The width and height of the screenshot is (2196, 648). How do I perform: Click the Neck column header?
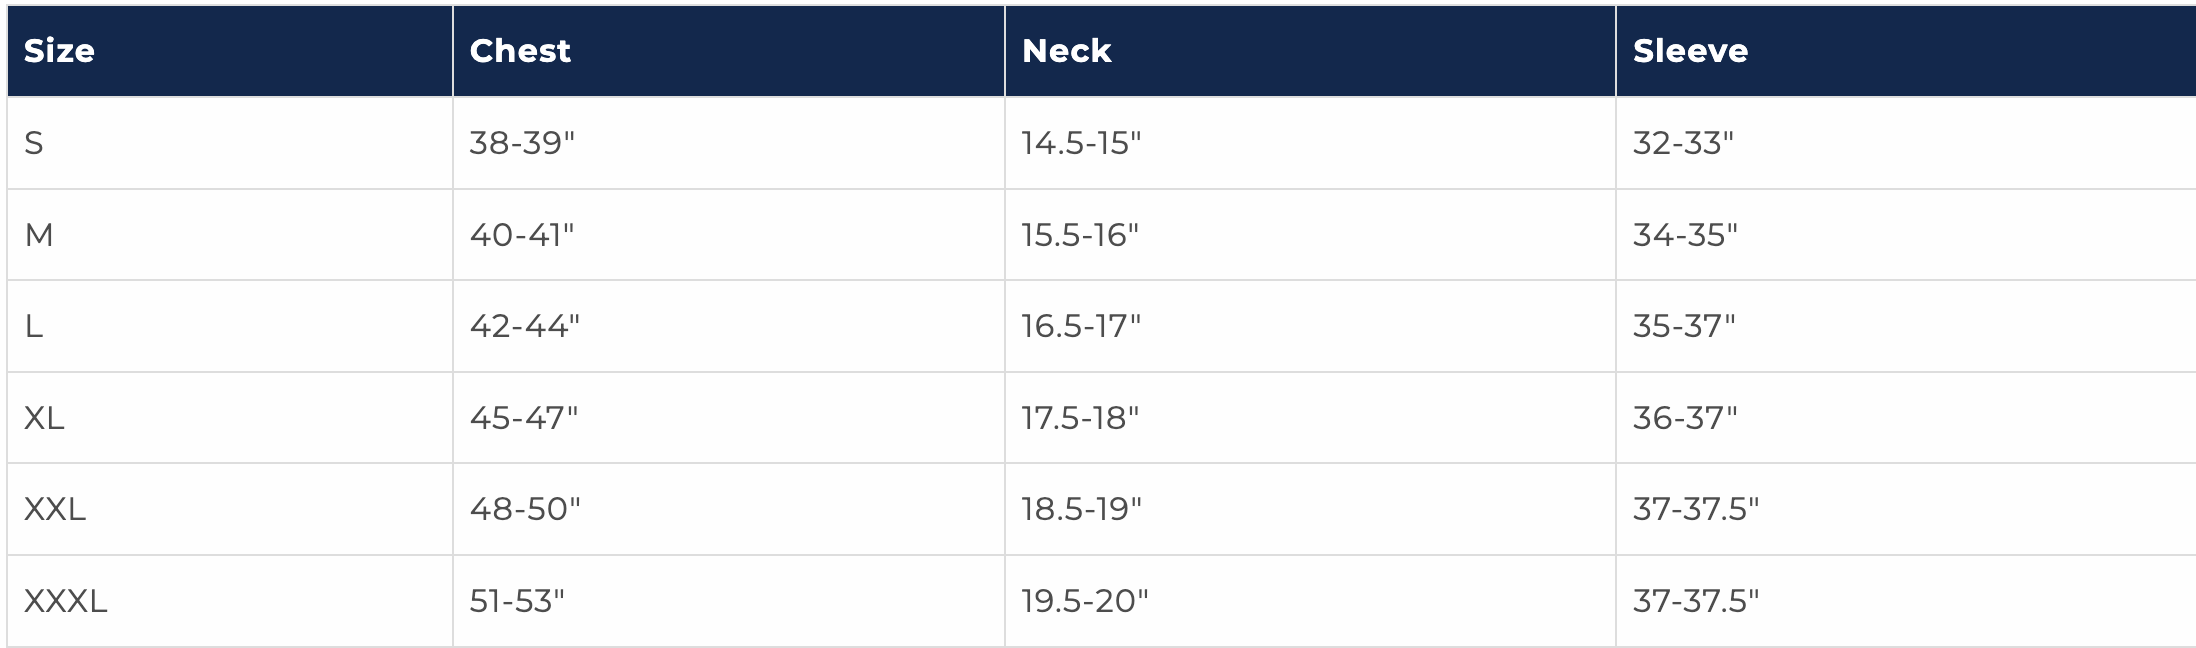(1066, 51)
